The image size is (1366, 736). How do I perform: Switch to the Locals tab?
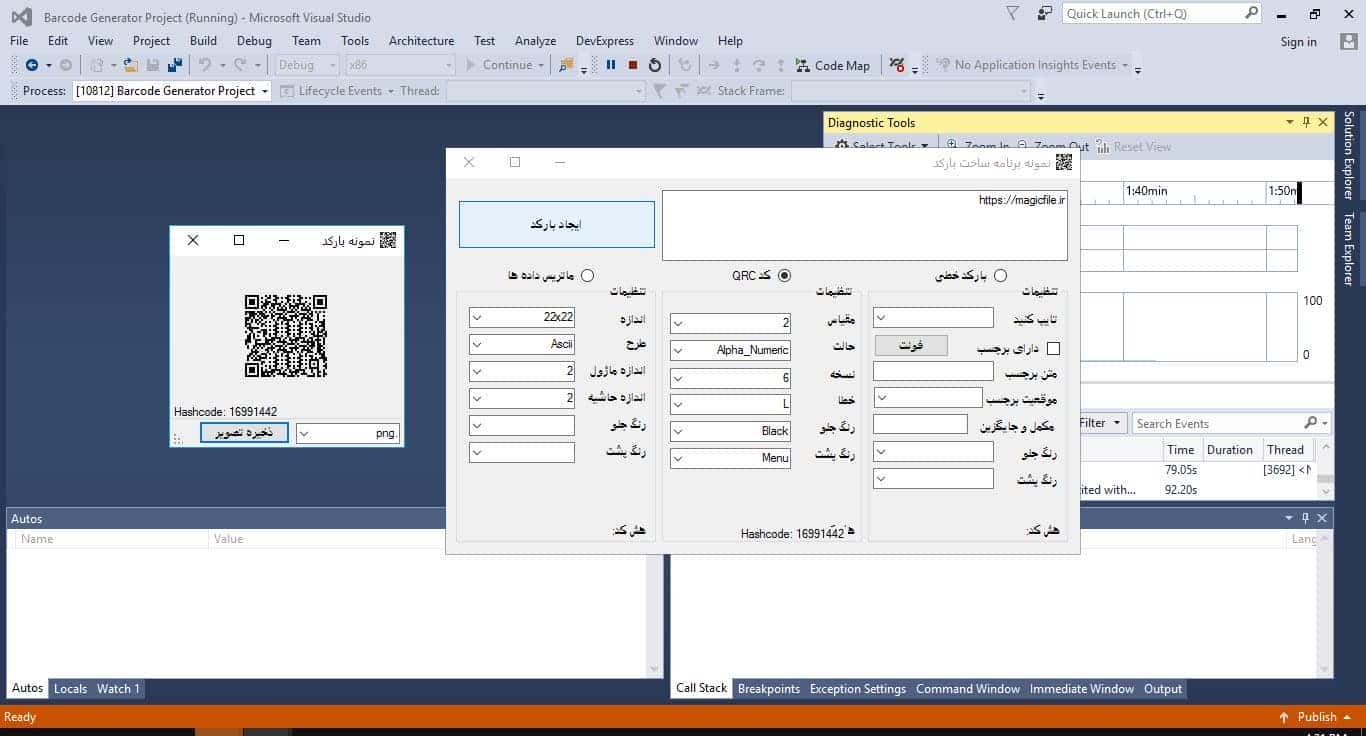click(x=70, y=688)
